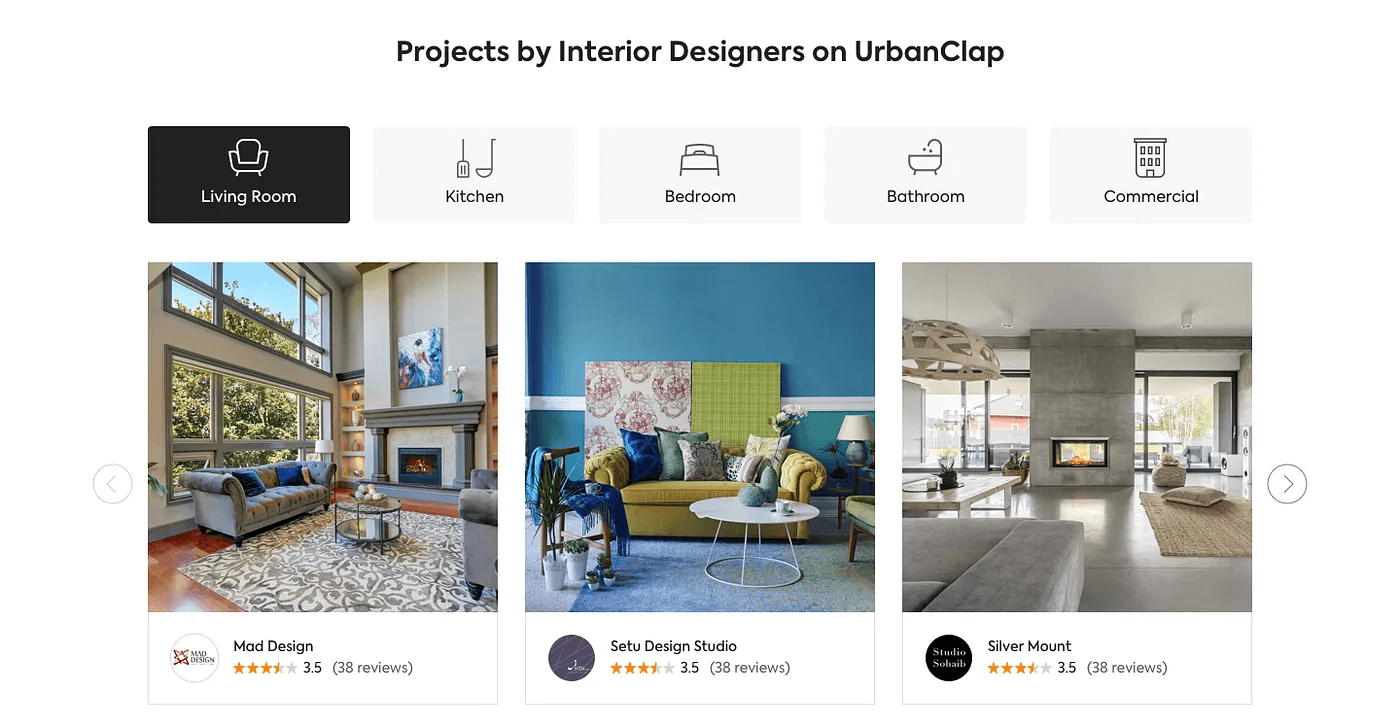Image resolution: width=1400 pixels, height=719 pixels.
Task: Switch to the Kitchen tab label
Action: (x=475, y=197)
